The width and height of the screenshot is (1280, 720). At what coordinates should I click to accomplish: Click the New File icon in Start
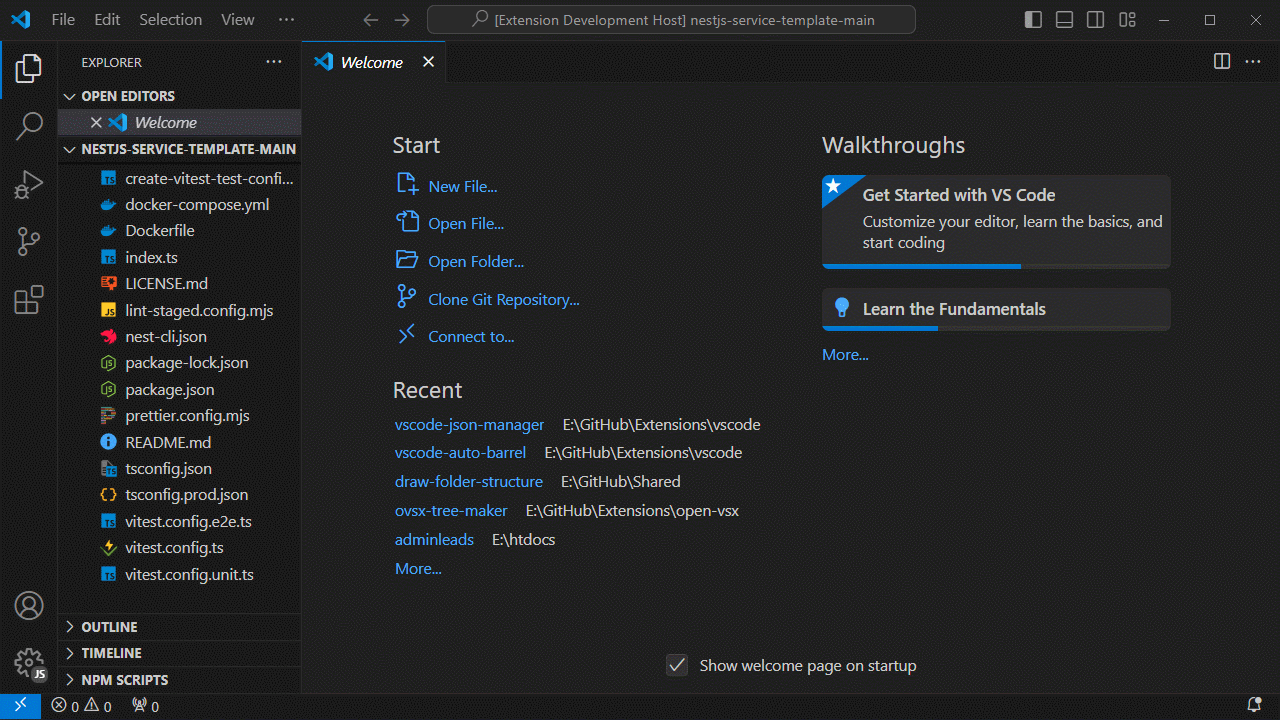click(x=406, y=185)
